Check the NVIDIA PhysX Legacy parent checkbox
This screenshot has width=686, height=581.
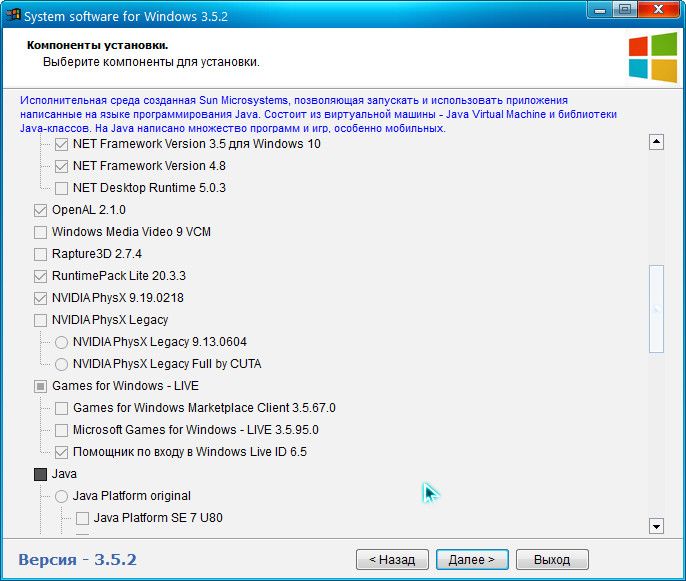40,320
